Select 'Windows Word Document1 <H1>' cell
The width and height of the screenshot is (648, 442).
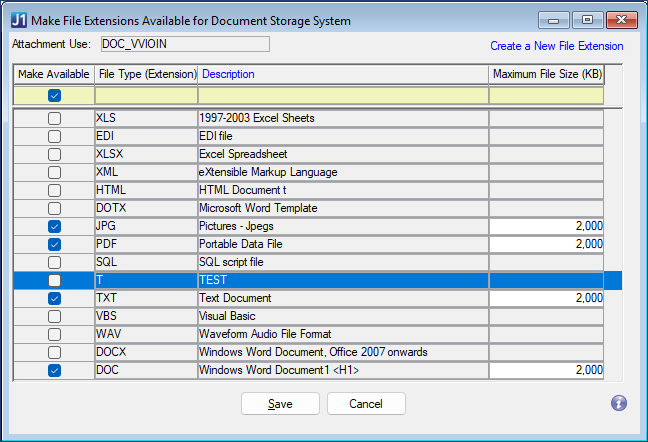point(343,370)
